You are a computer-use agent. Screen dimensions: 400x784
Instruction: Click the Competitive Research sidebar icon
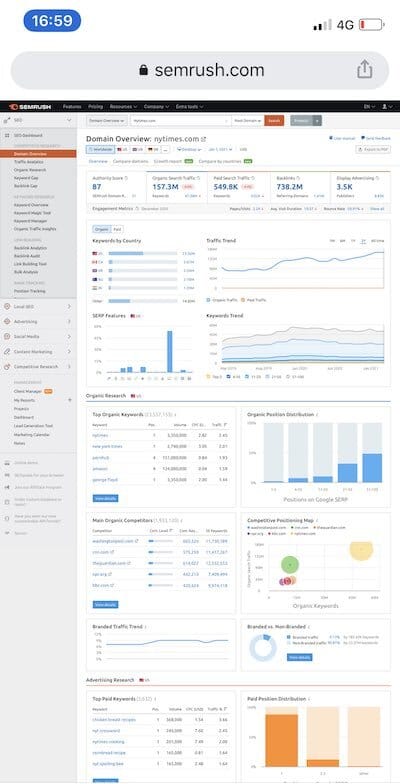point(6,366)
